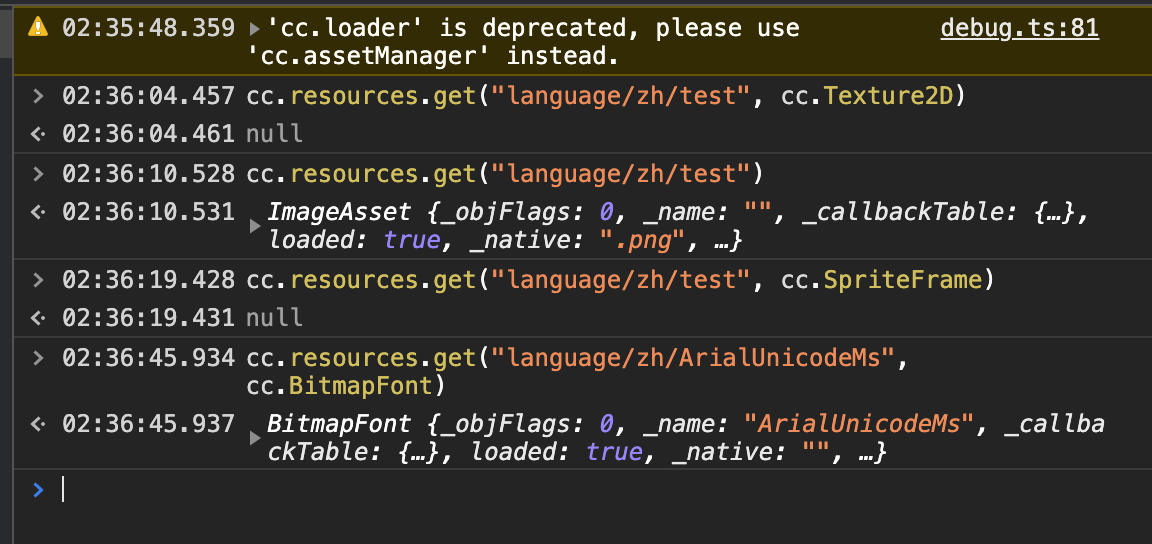Click input chevron beside the cc.SpriteFrame command

point(38,281)
